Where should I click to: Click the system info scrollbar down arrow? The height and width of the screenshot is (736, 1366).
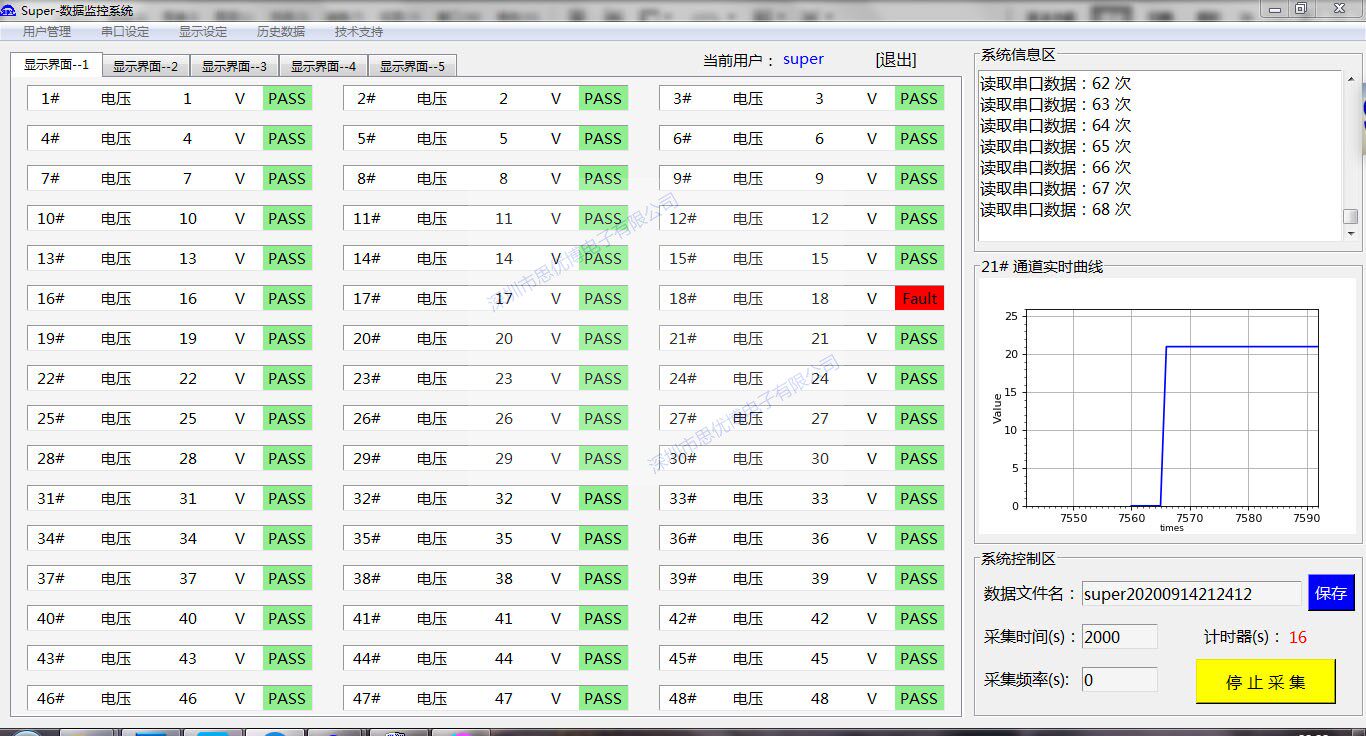pos(1350,233)
